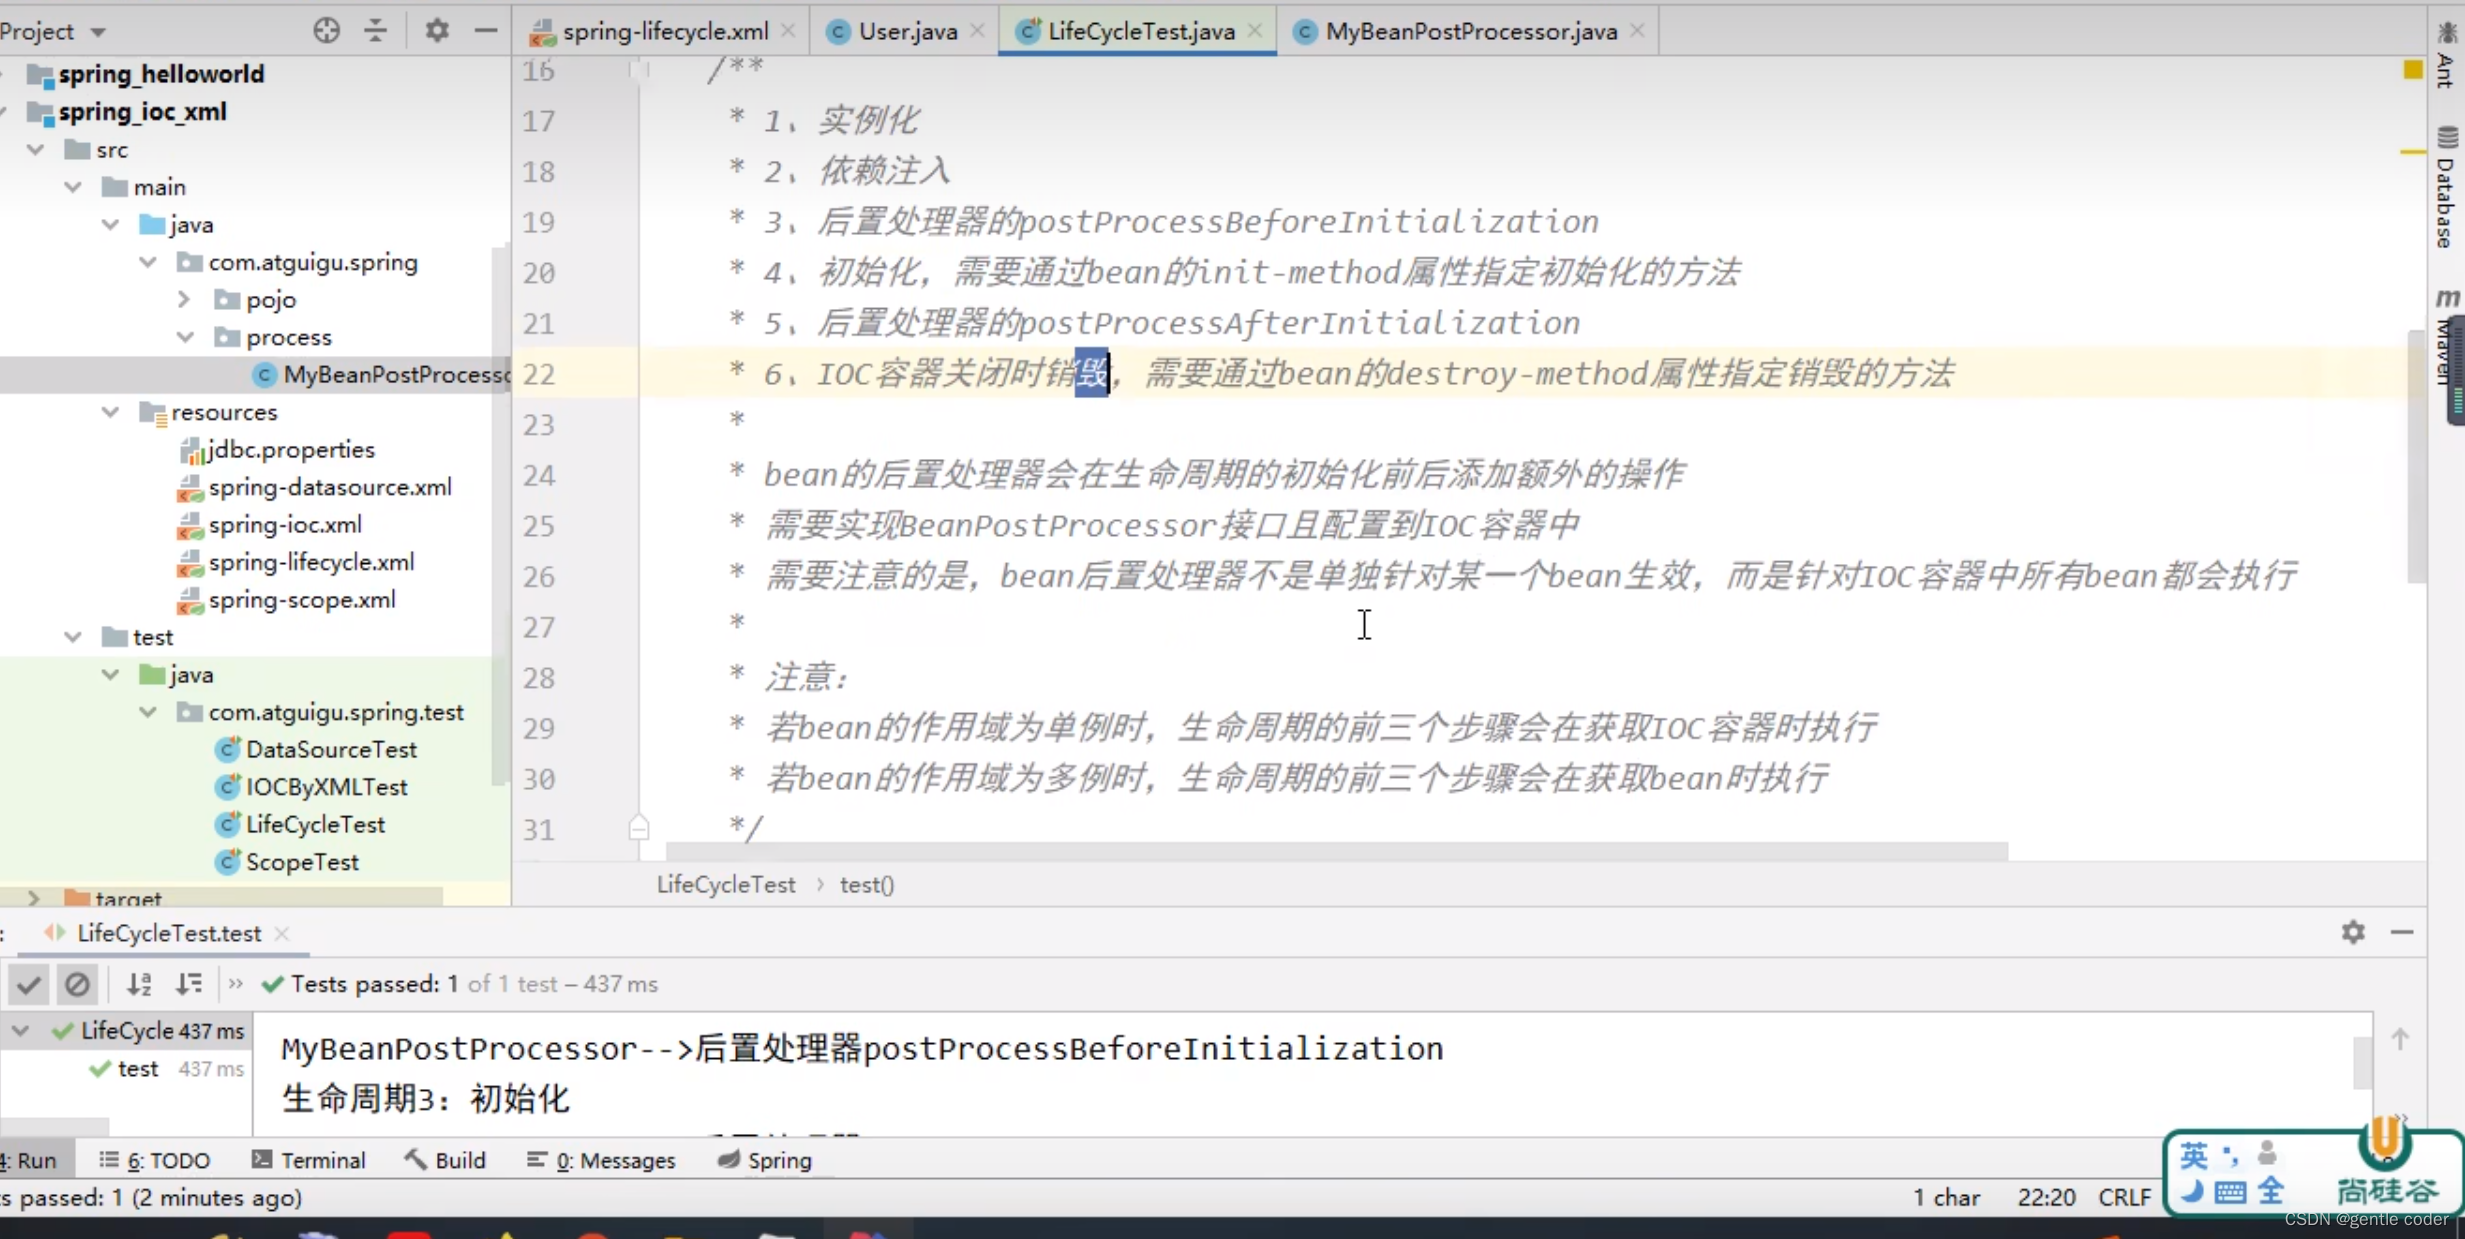Open Project panel settings gear

(436, 31)
